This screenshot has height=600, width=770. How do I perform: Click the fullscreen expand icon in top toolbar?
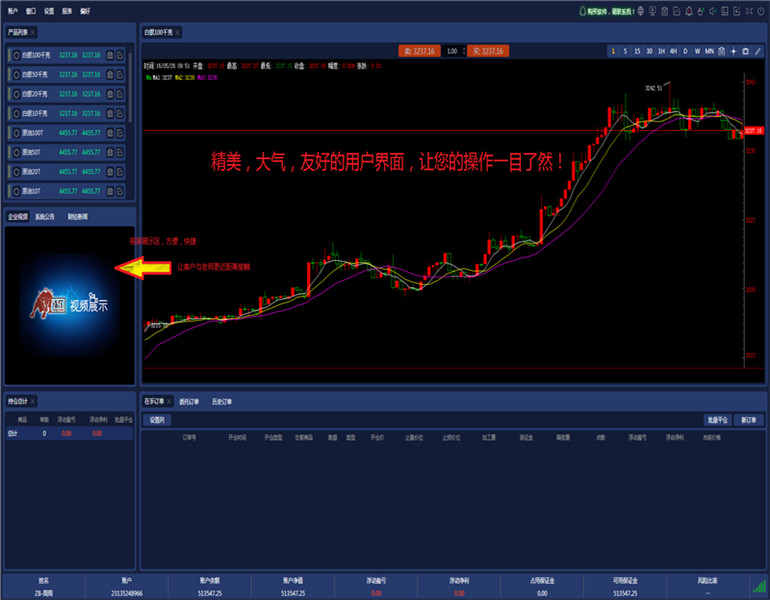749,11
